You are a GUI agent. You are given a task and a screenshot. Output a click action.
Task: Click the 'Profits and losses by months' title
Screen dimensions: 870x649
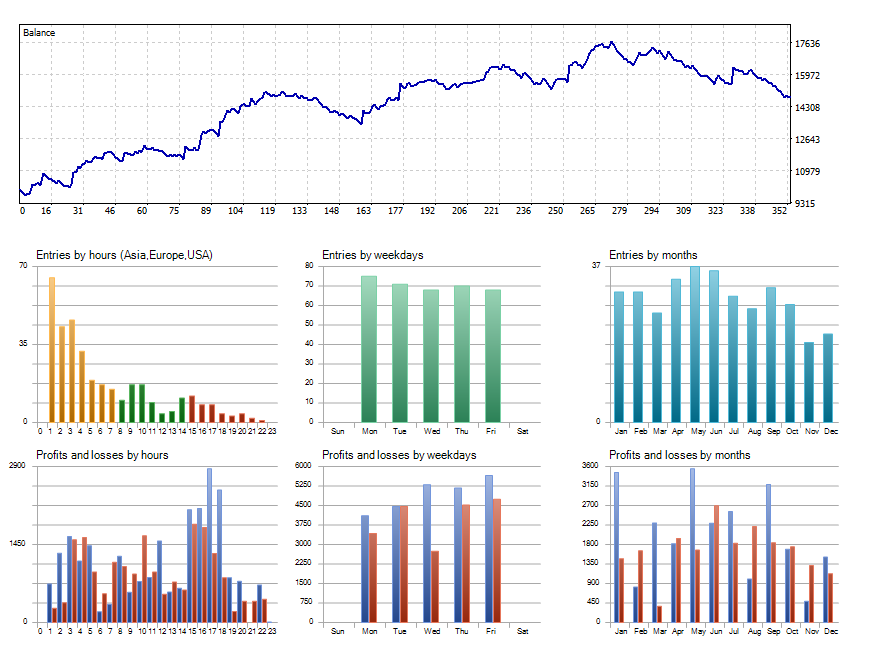680,455
